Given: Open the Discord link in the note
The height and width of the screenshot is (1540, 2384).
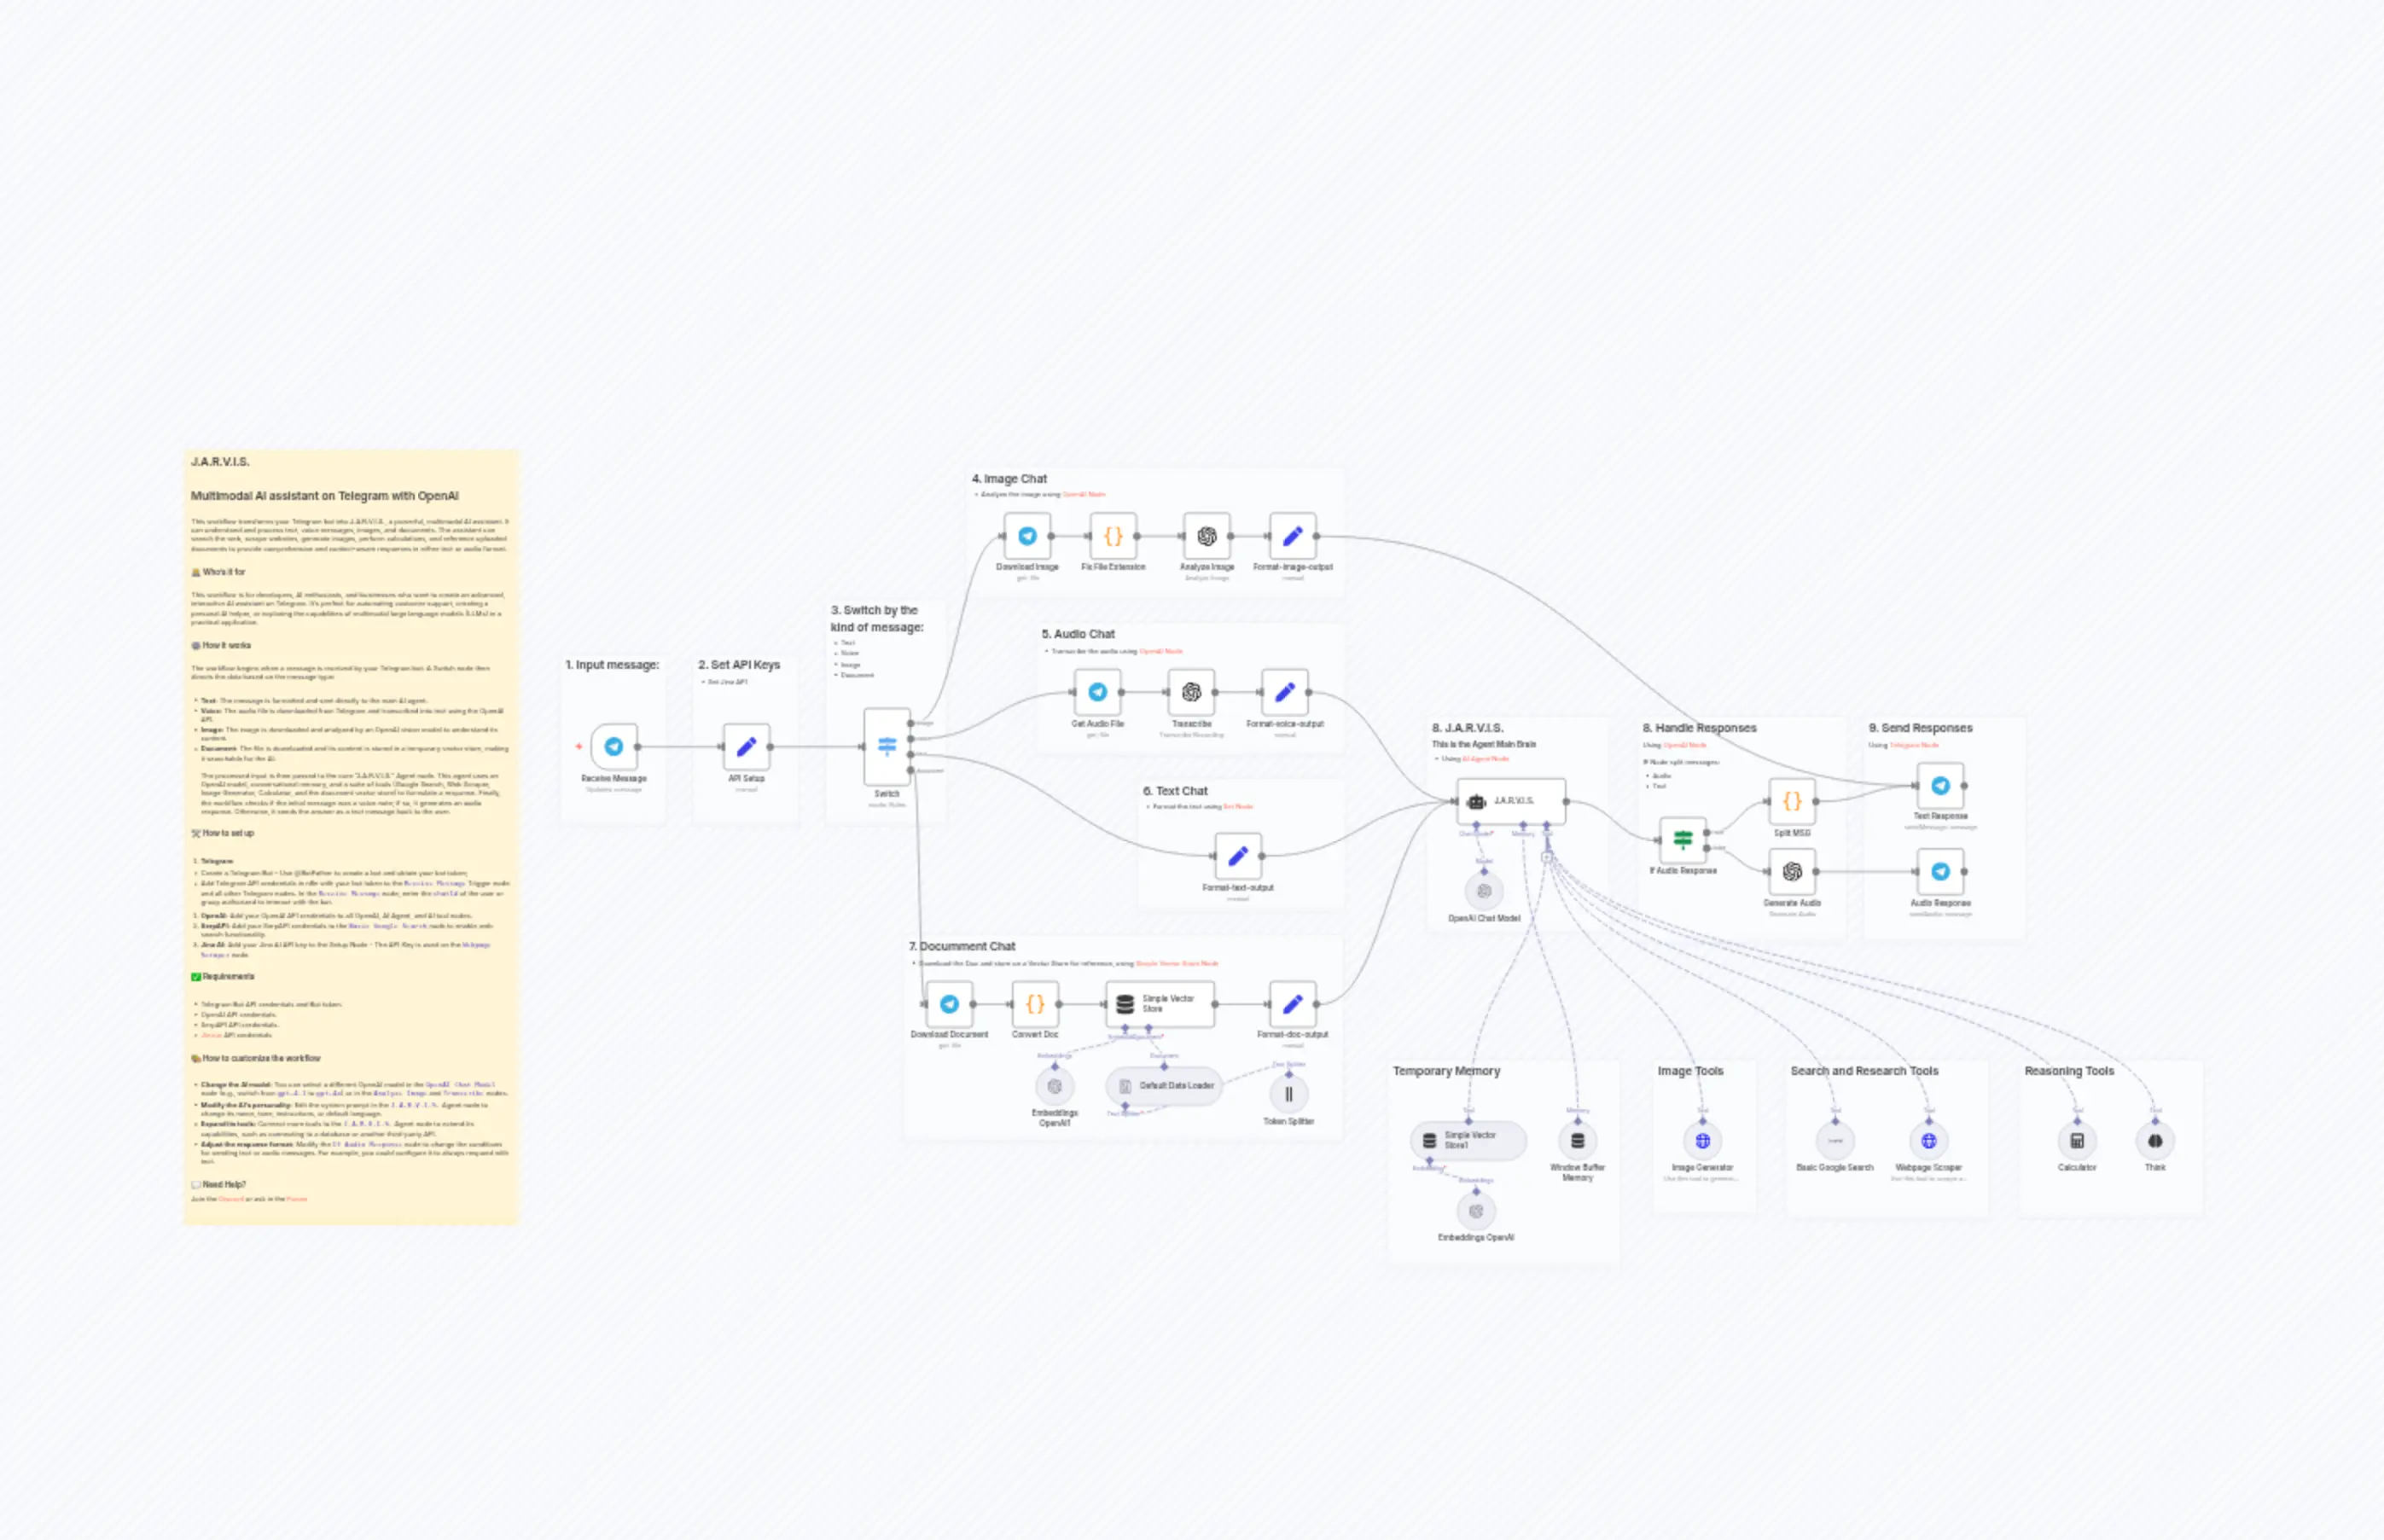Looking at the screenshot, I should [x=232, y=1199].
